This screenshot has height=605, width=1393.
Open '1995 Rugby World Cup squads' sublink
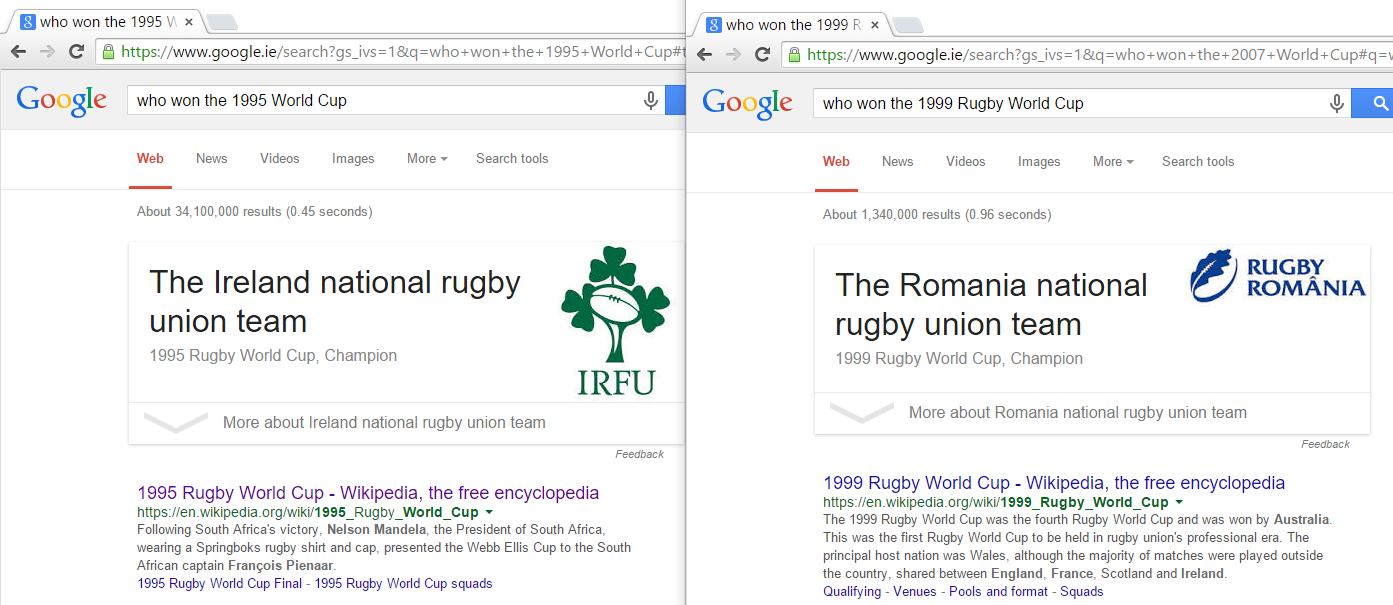coord(403,584)
